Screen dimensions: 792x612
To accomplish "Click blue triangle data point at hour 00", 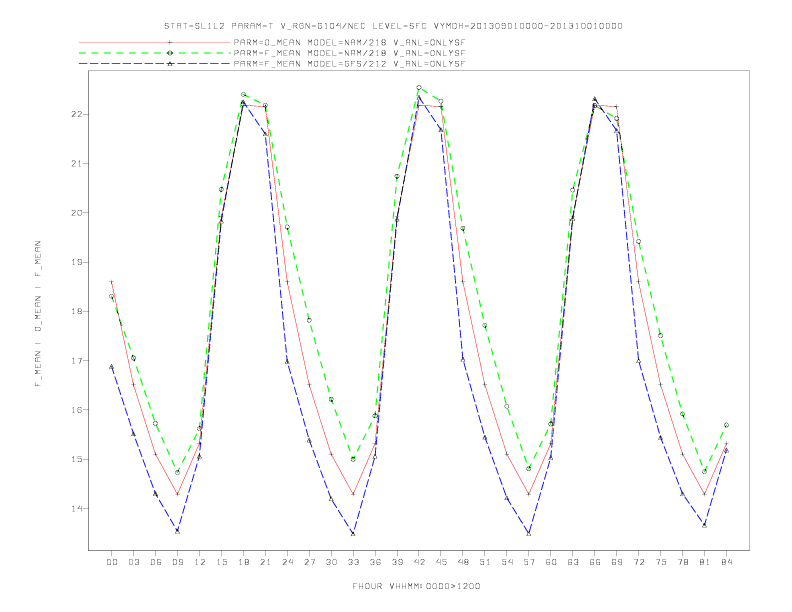I will tap(112, 367).
